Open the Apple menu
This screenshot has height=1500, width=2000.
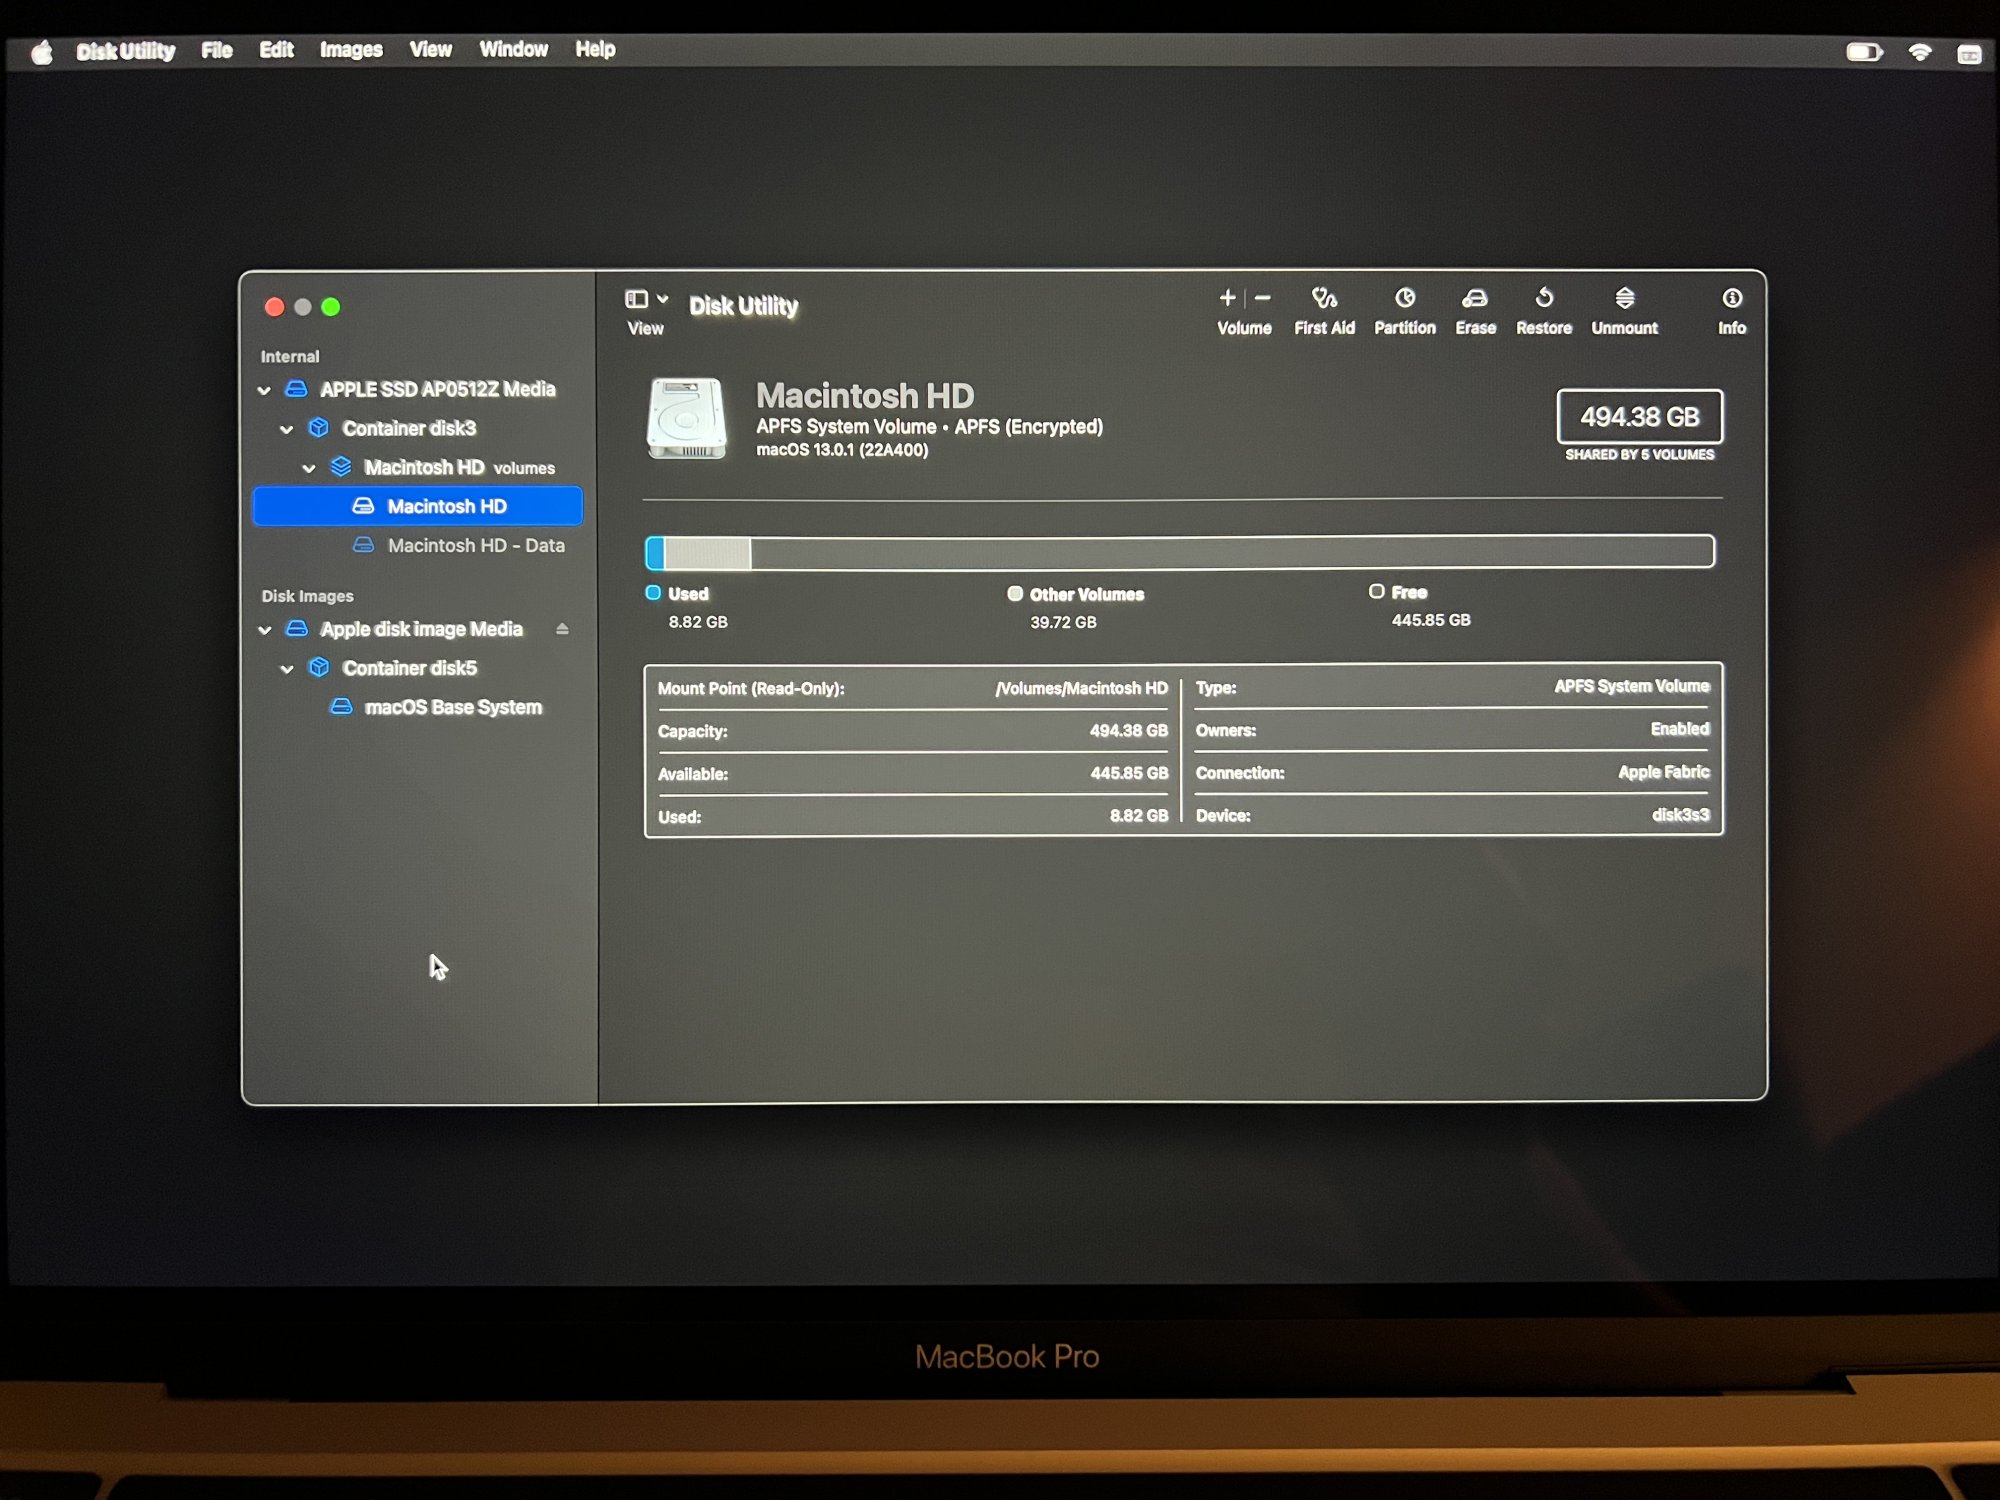[x=42, y=51]
